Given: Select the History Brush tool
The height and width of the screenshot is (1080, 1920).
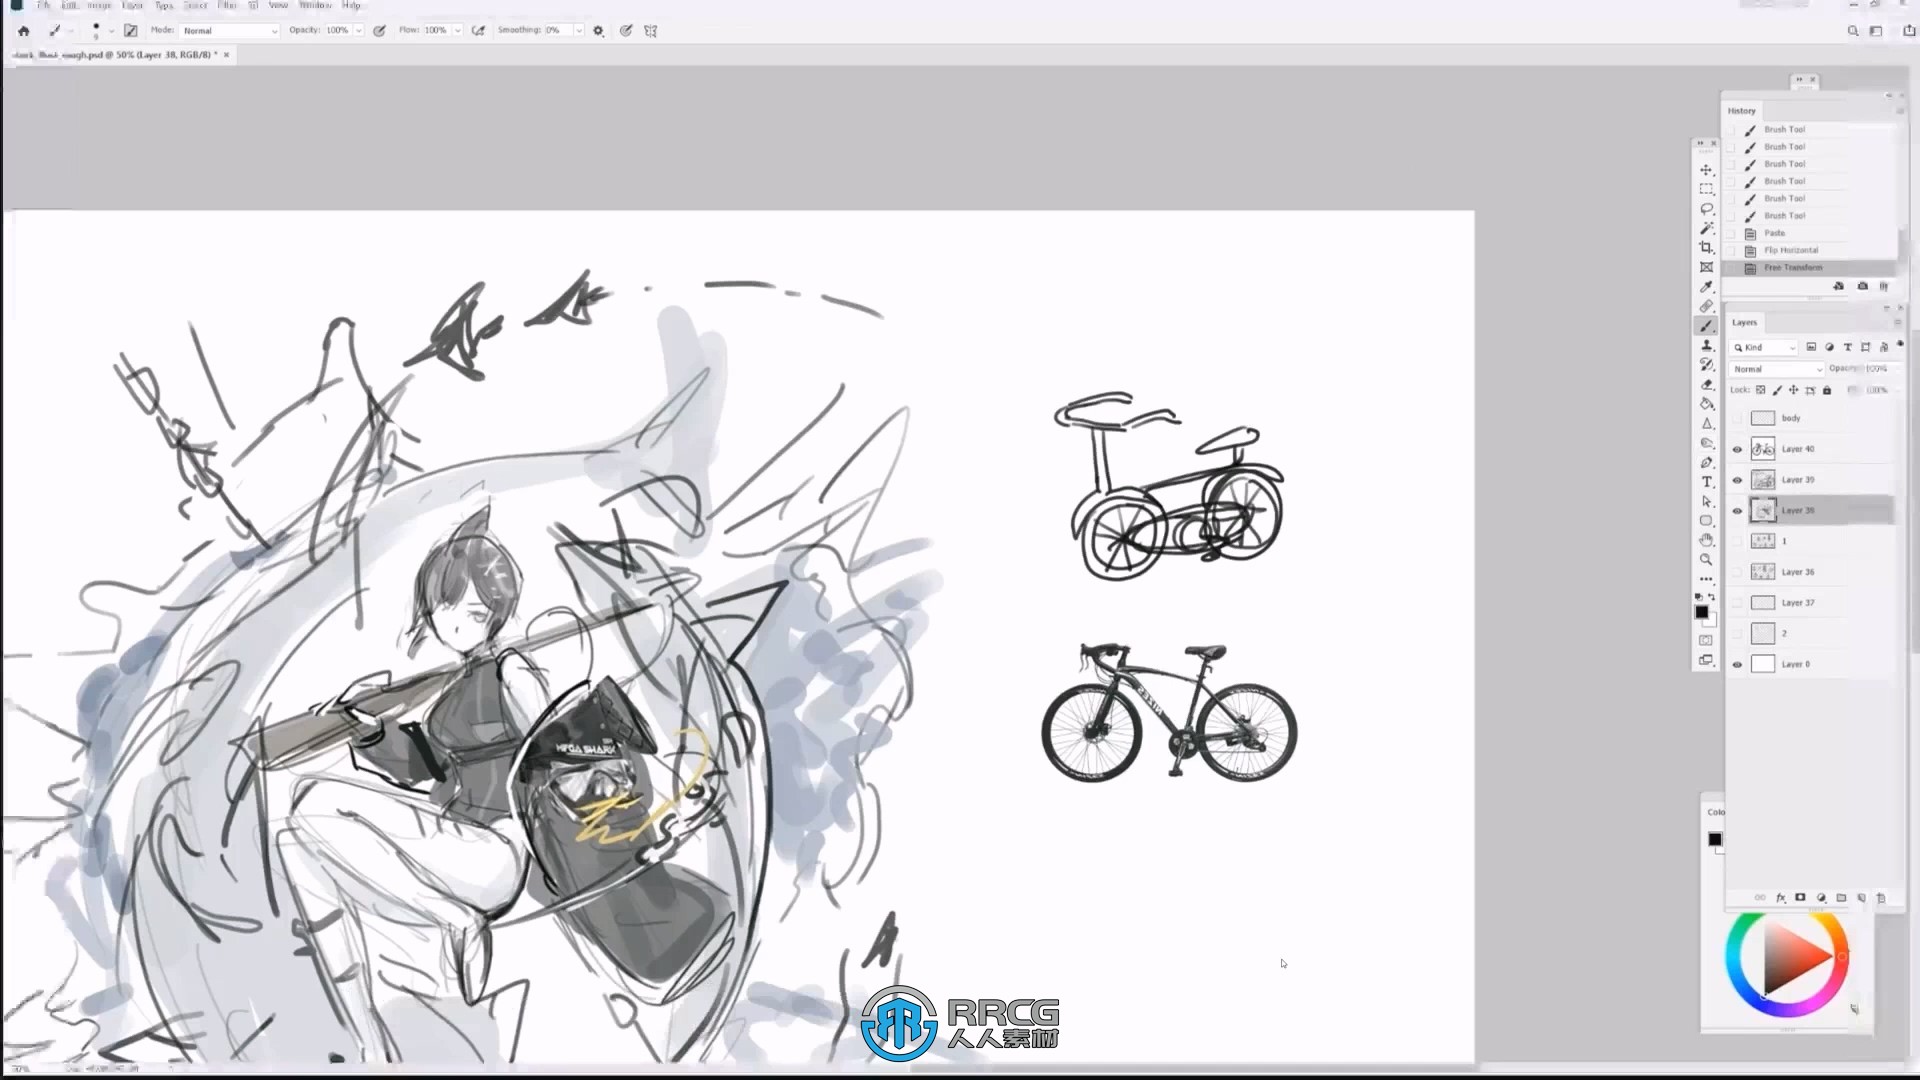Looking at the screenshot, I should (1706, 365).
